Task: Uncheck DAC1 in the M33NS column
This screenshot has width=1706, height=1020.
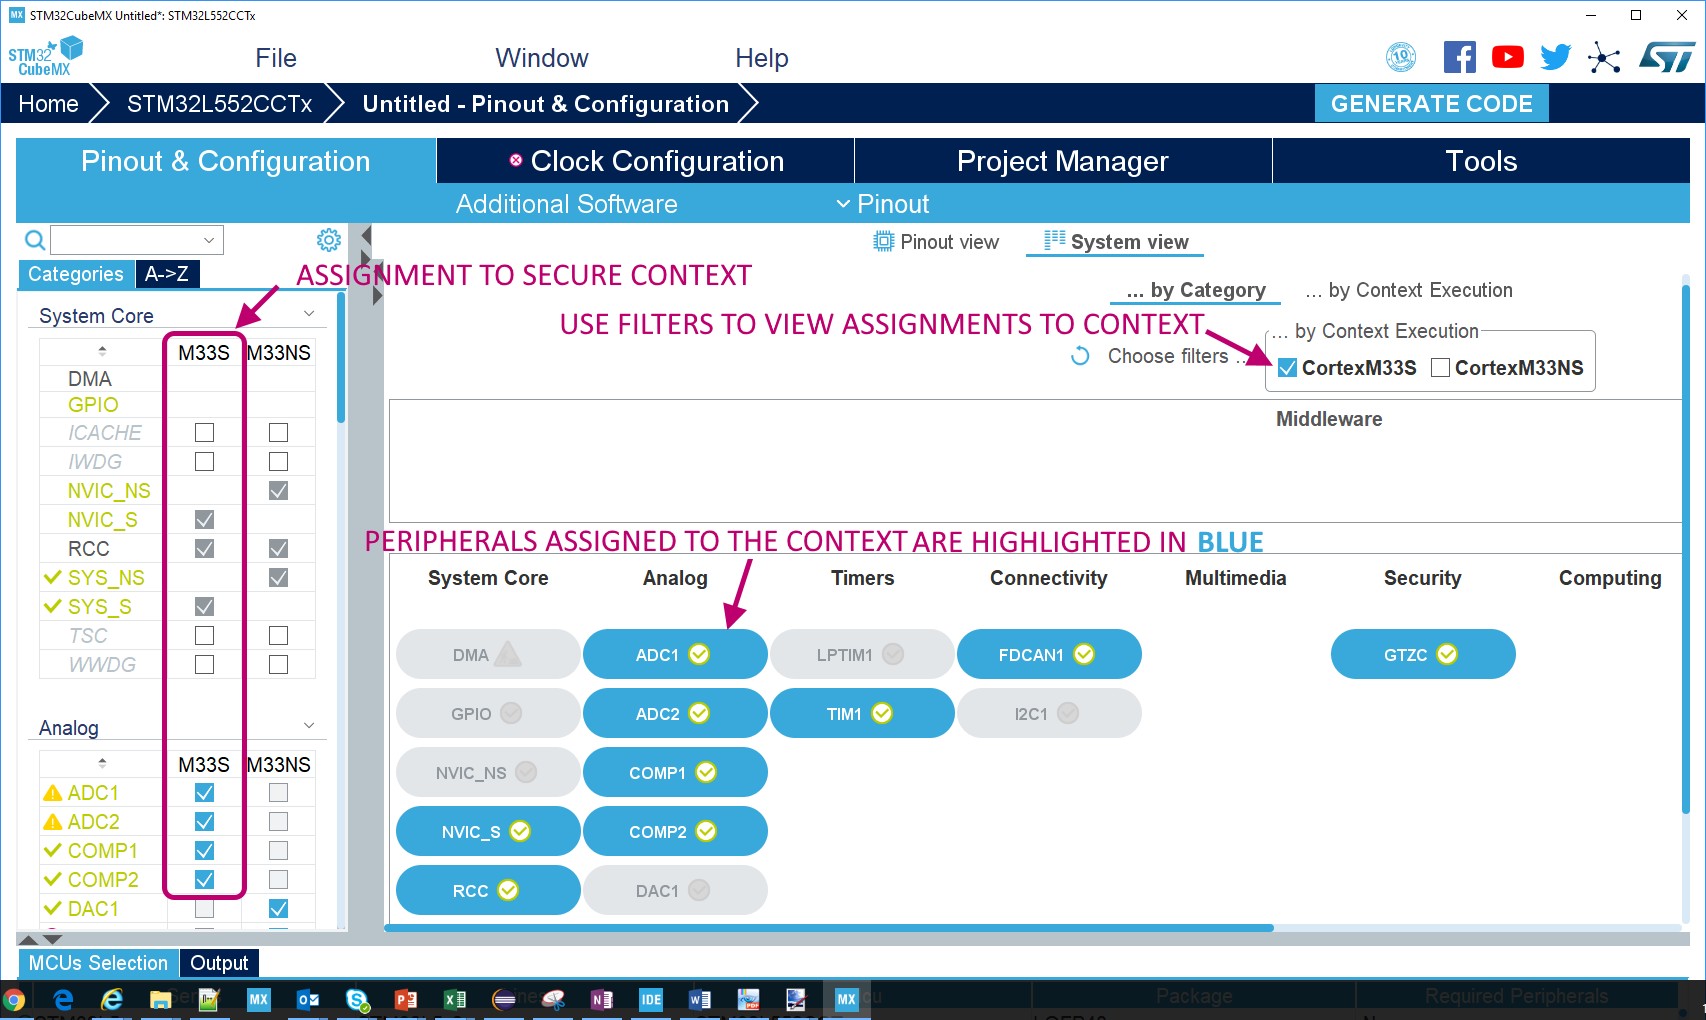Action: (x=278, y=908)
